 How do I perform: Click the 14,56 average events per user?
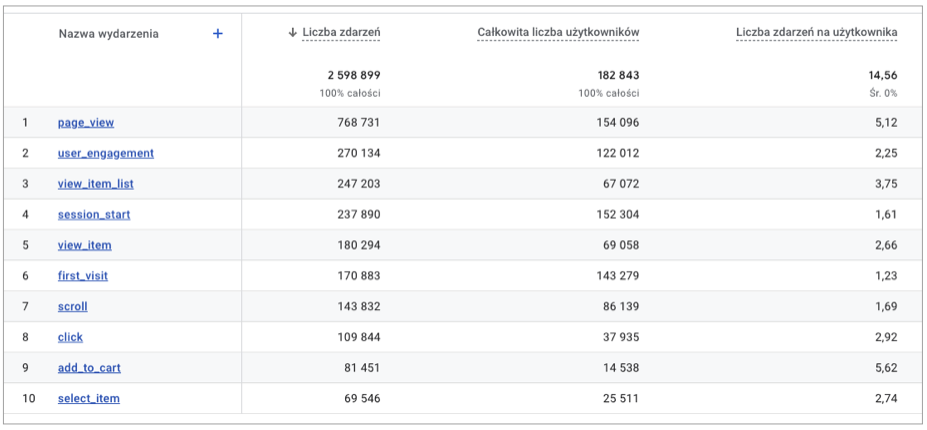coord(883,75)
